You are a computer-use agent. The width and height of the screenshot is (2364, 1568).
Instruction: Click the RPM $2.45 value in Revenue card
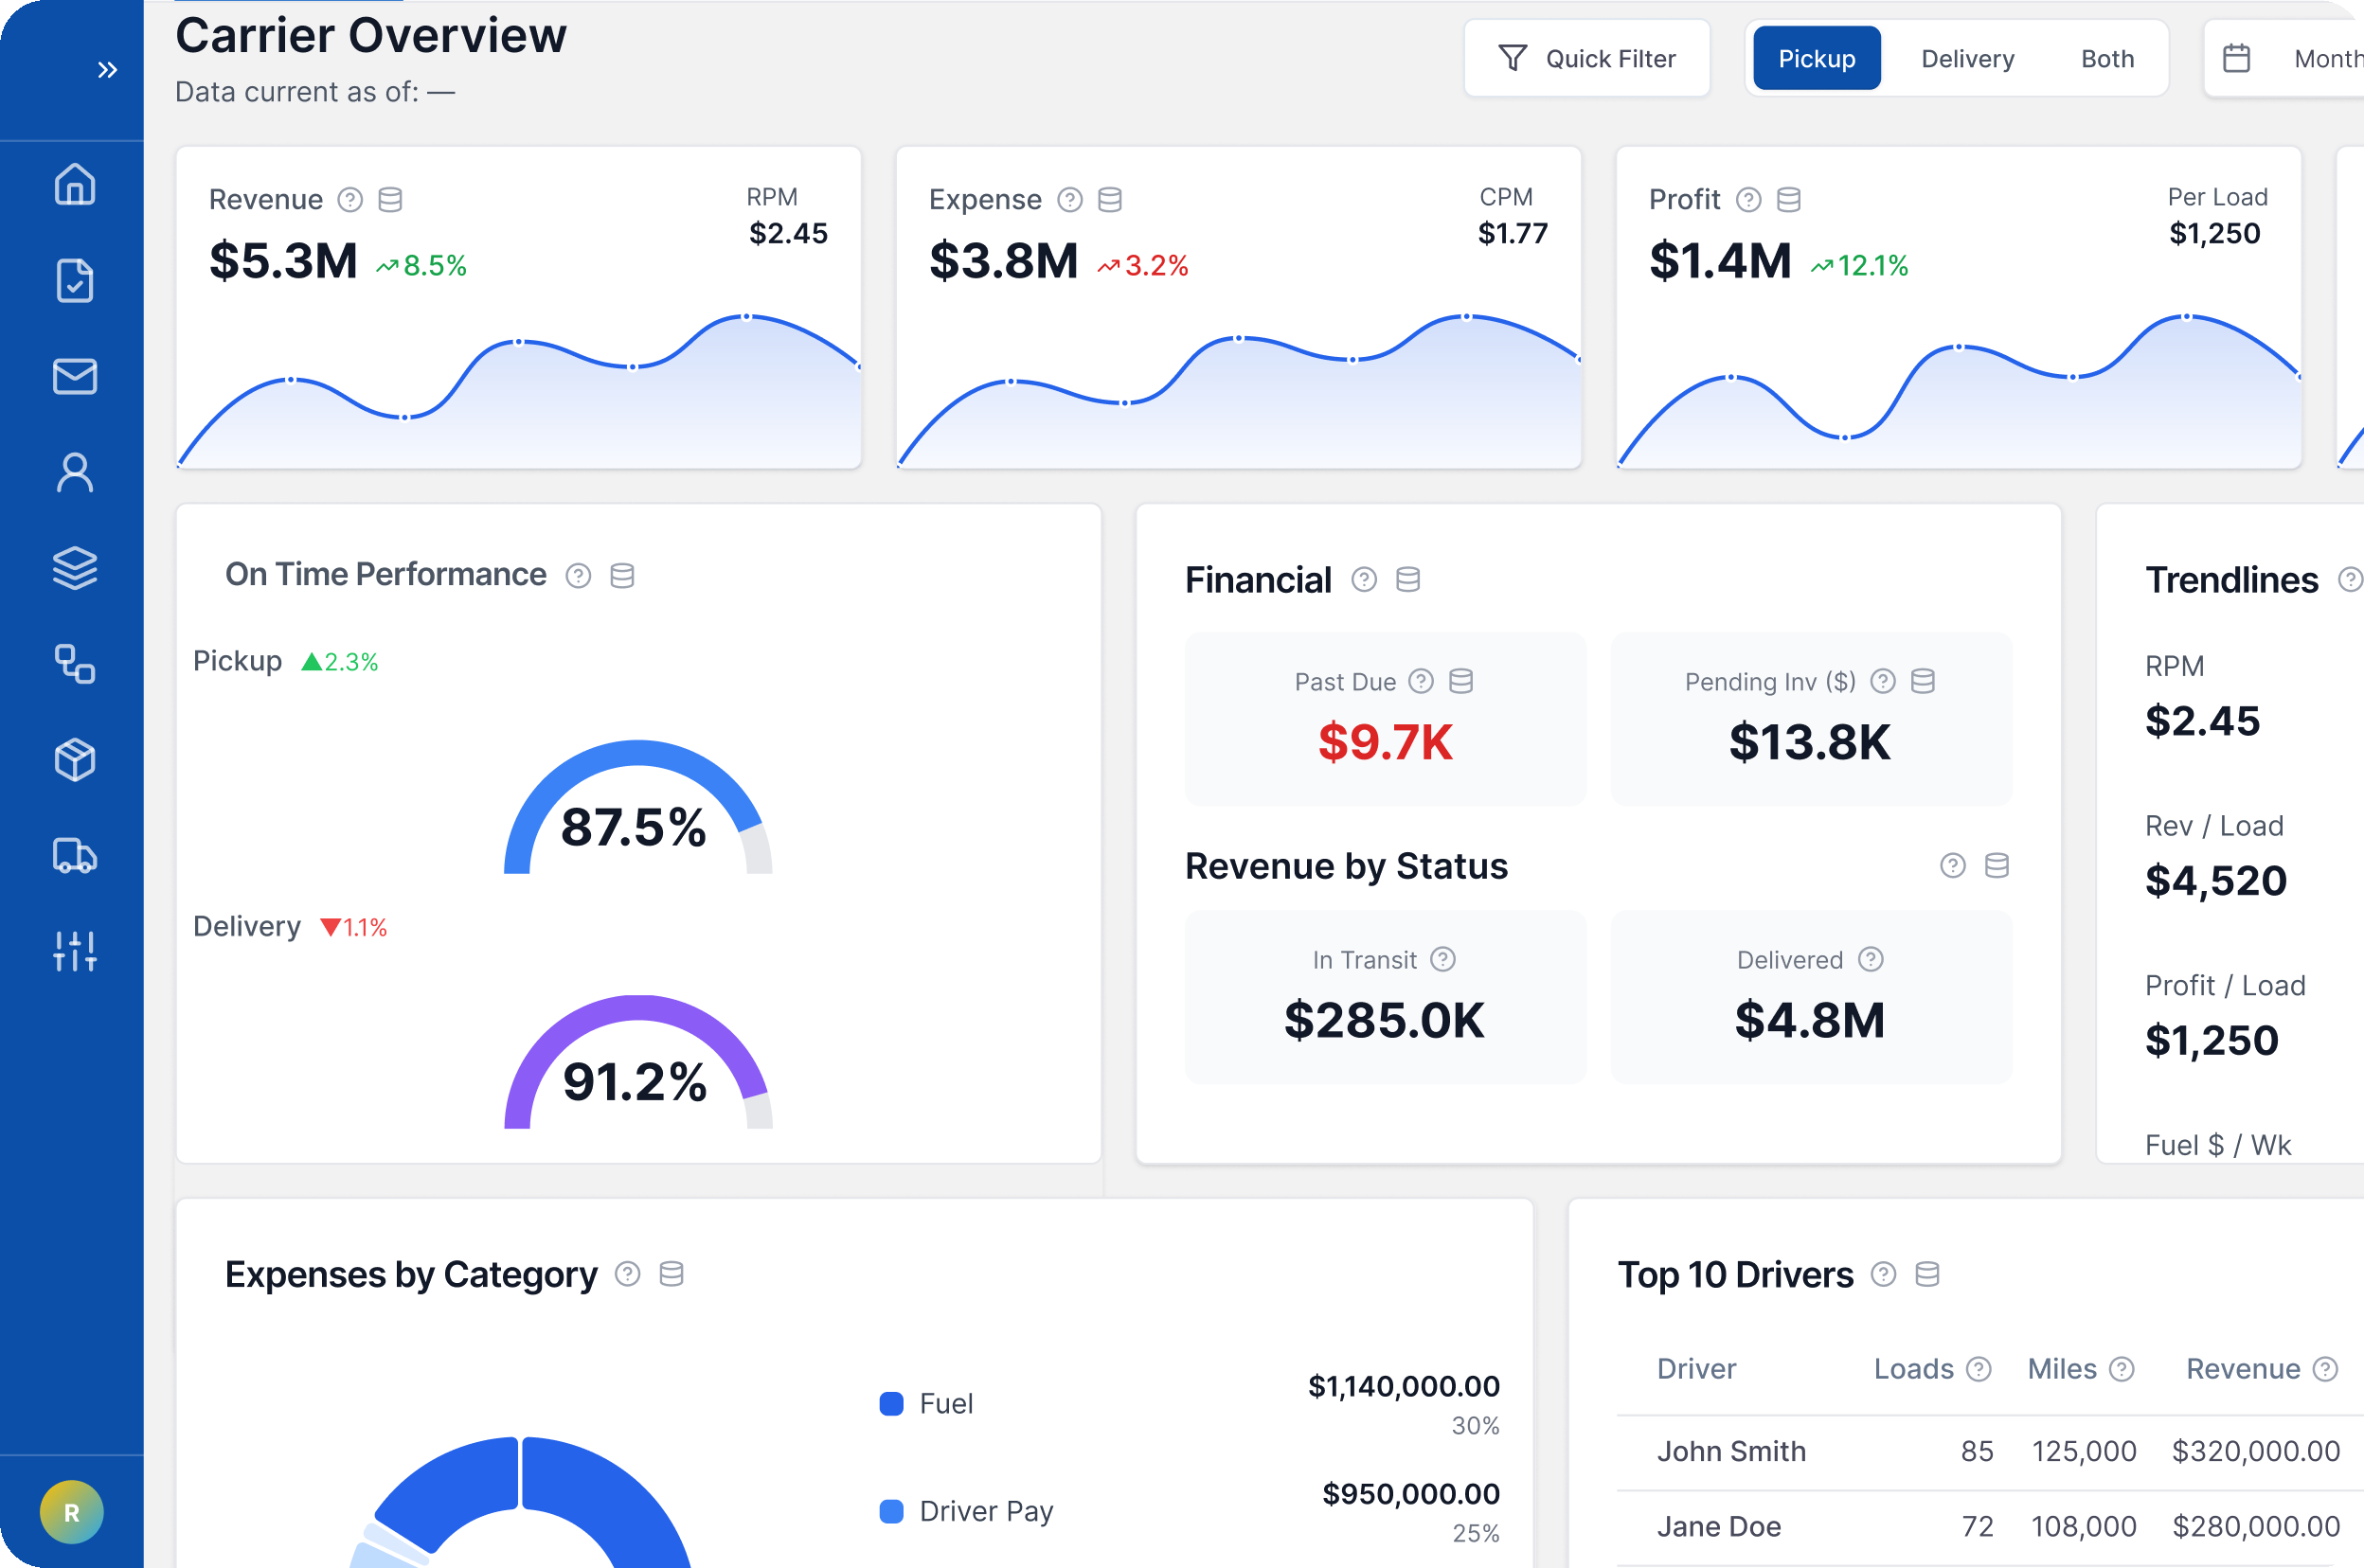point(788,234)
